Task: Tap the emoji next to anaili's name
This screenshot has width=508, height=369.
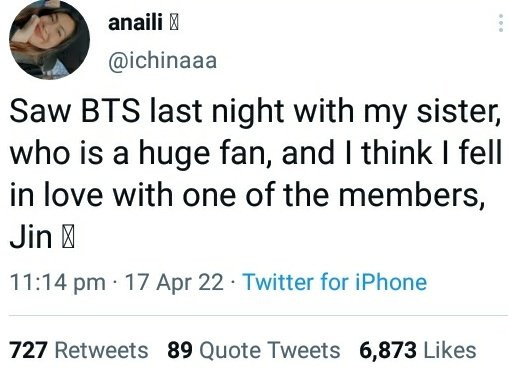Action: [x=174, y=23]
